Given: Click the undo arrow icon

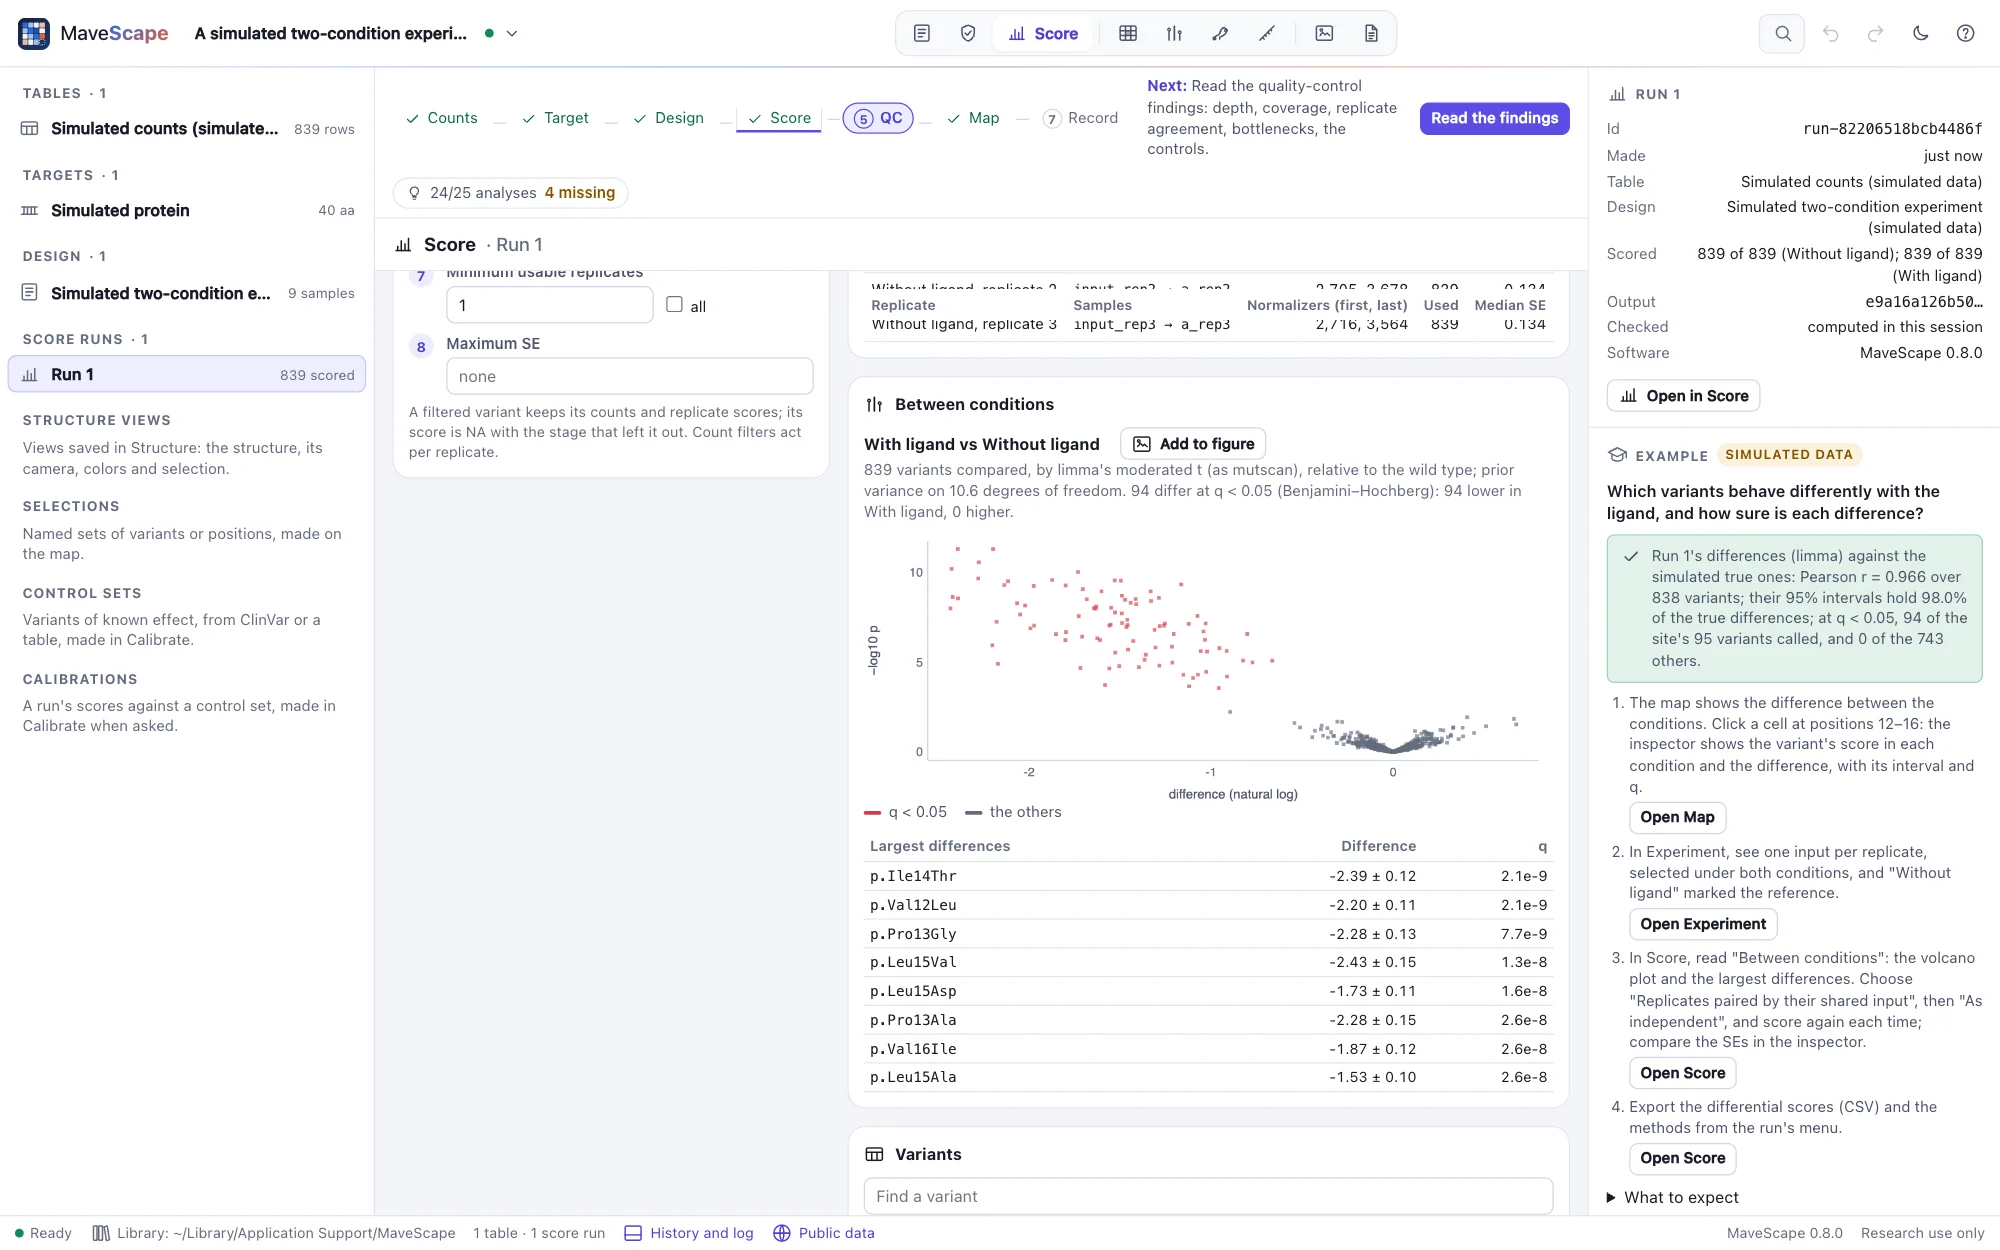Looking at the screenshot, I should (x=1831, y=33).
